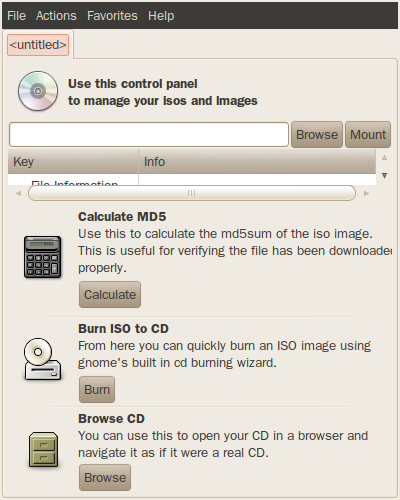The height and width of the screenshot is (500, 400).
Task: Click the CD drive burn icon
Action: [x=42, y=359]
